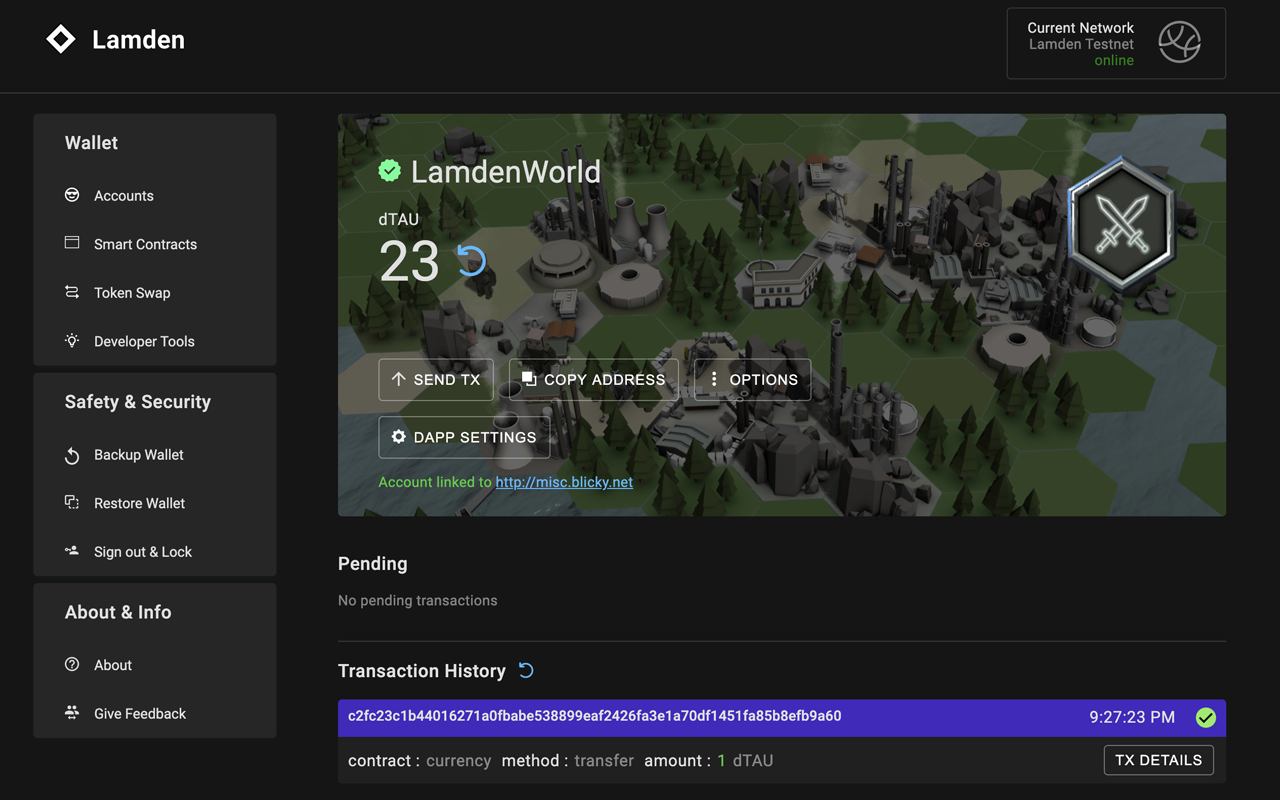
Task: Refresh the Transaction History list
Action: pyautogui.click(x=526, y=670)
